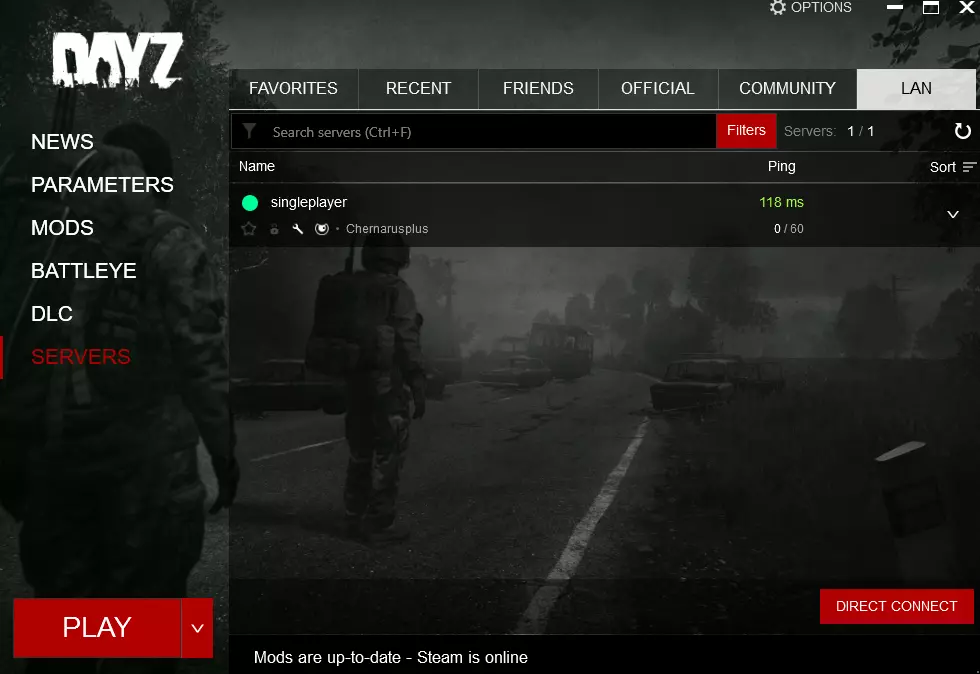Click the filter funnel icon in search bar
Screen dimensions: 980x674
pos(249,131)
